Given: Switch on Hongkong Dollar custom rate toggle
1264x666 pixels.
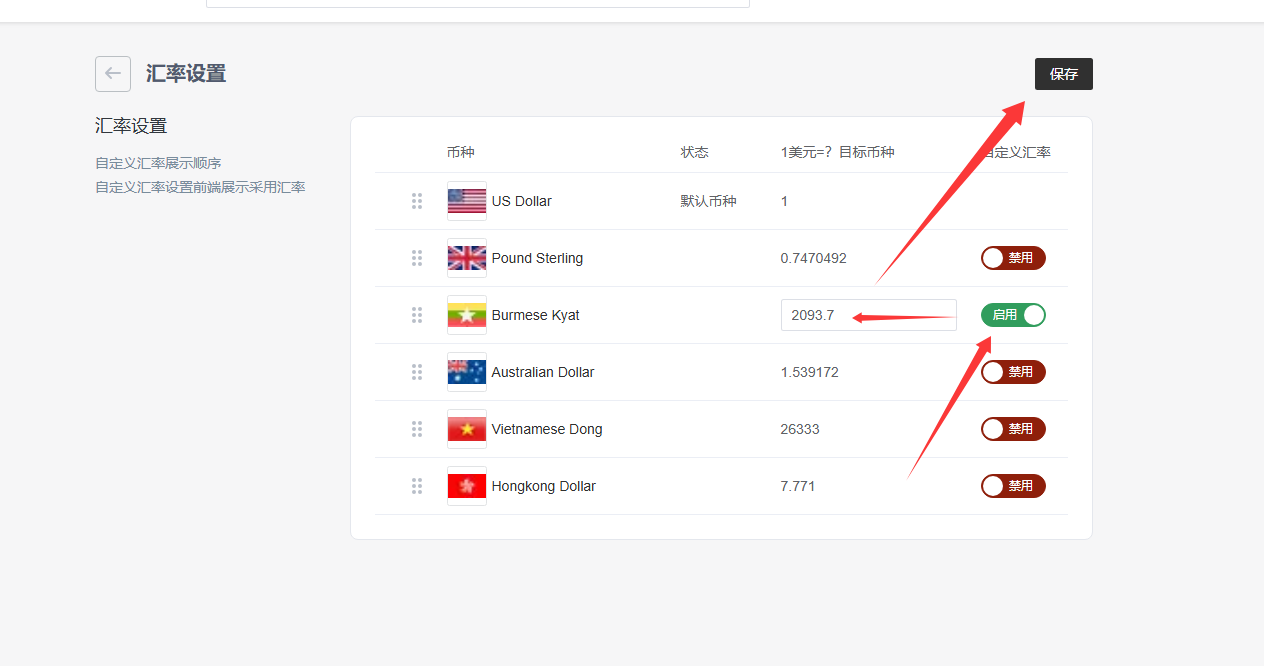Looking at the screenshot, I should (1013, 486).
